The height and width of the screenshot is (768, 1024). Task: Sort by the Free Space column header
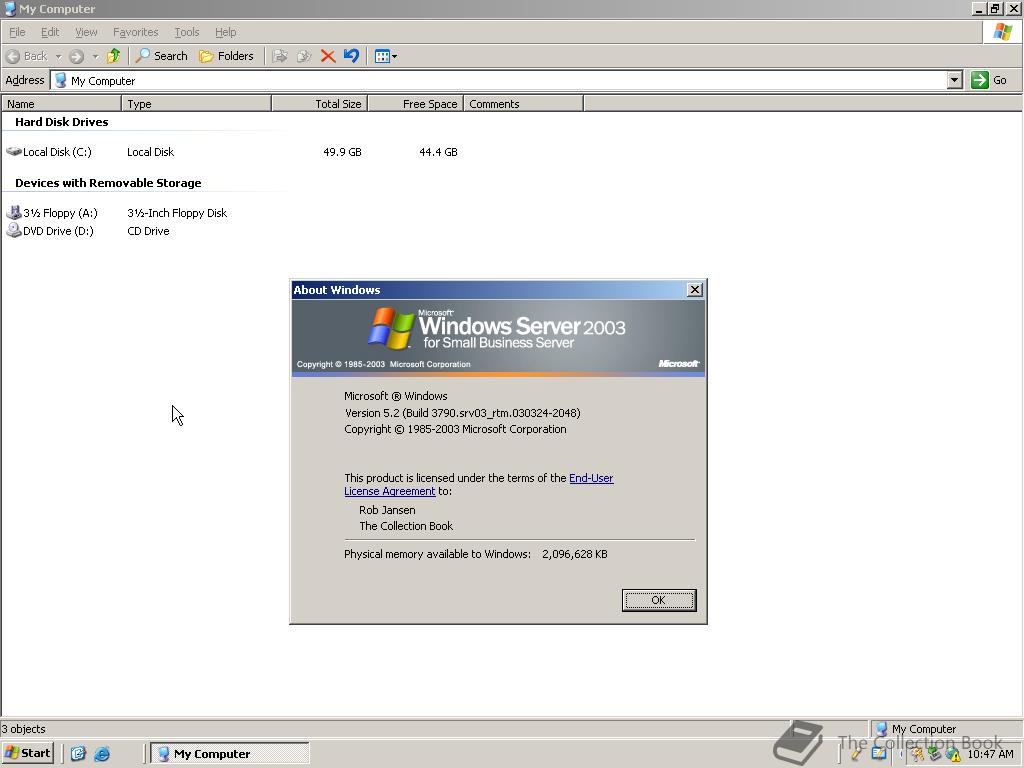[416, 104]
